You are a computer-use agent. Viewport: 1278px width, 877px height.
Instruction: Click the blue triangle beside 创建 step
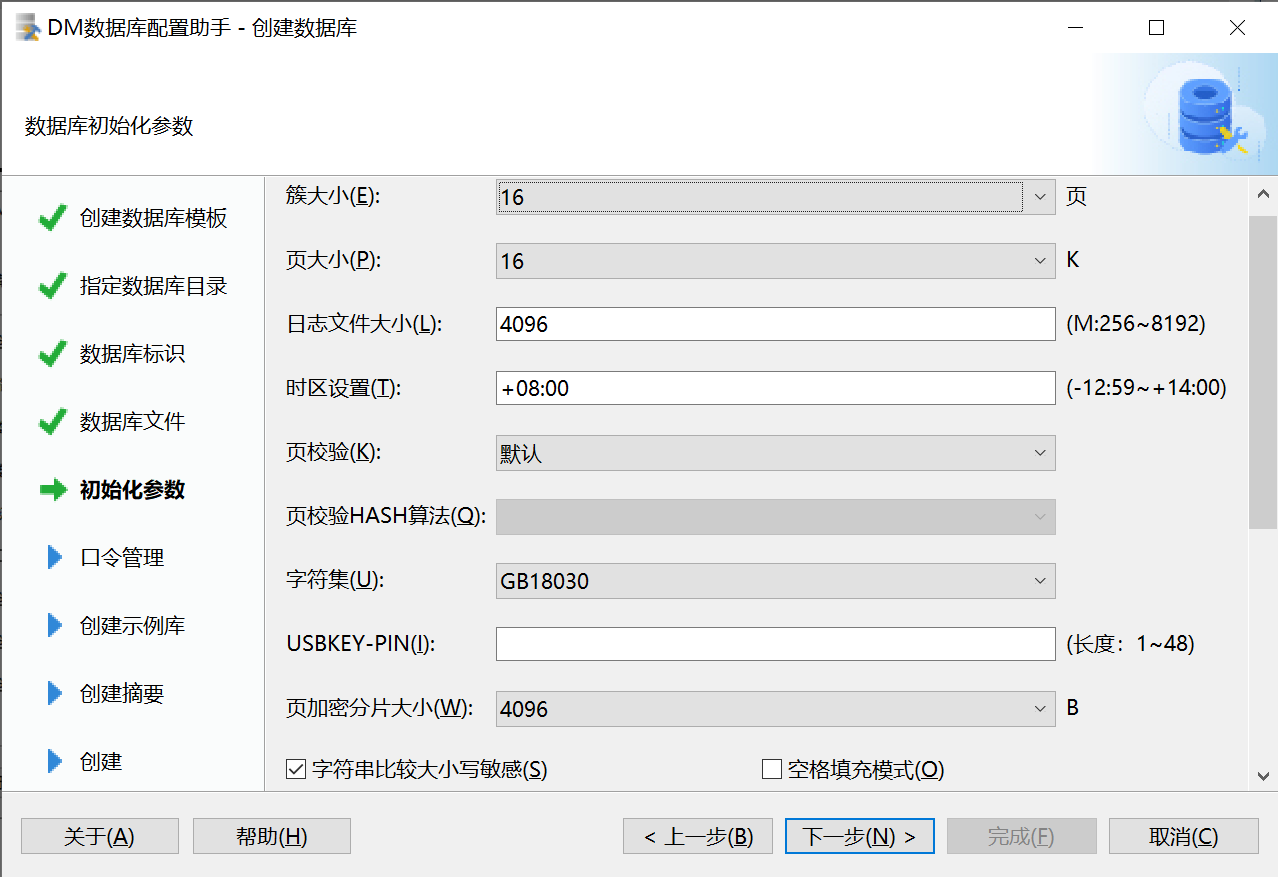click(x=55, y=762)
